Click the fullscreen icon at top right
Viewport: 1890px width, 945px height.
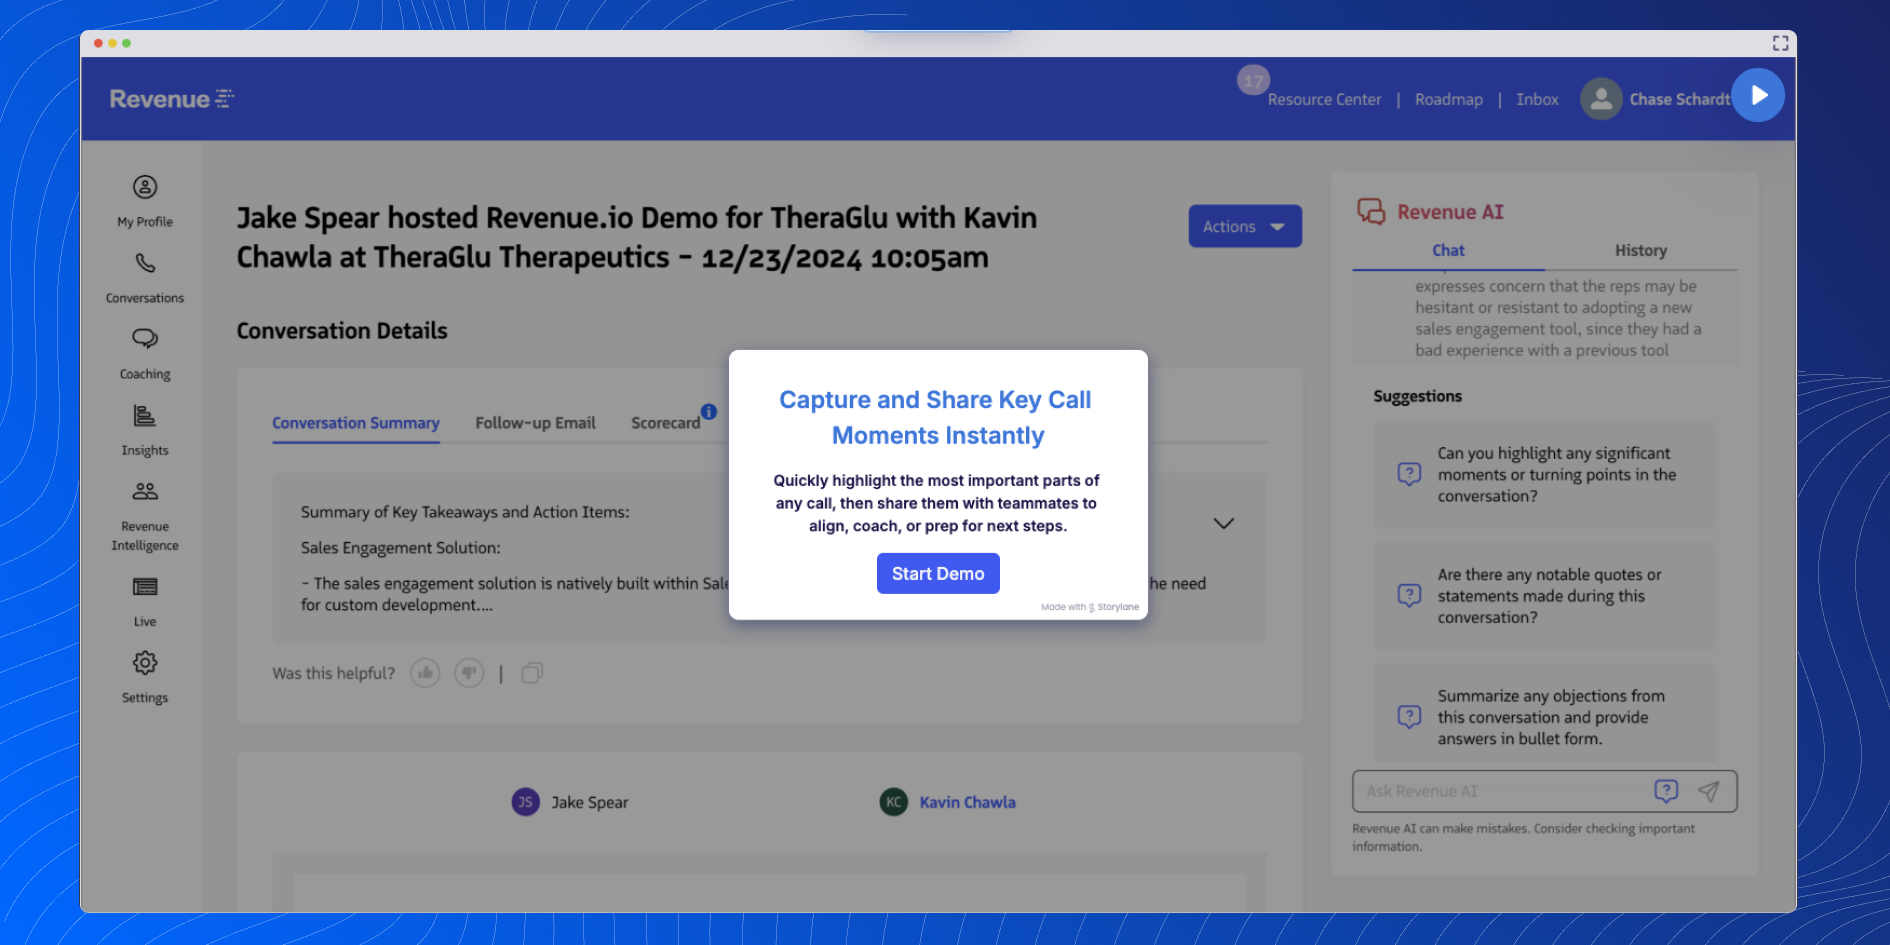(x=1780, y=43)
